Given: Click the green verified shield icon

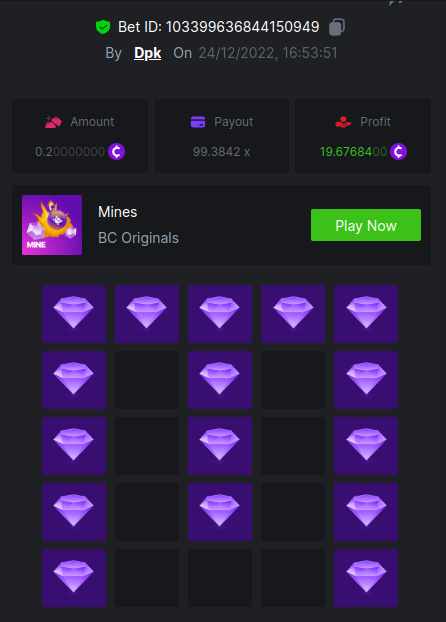Looking at the screenshot, I should (x=103, y=27).
